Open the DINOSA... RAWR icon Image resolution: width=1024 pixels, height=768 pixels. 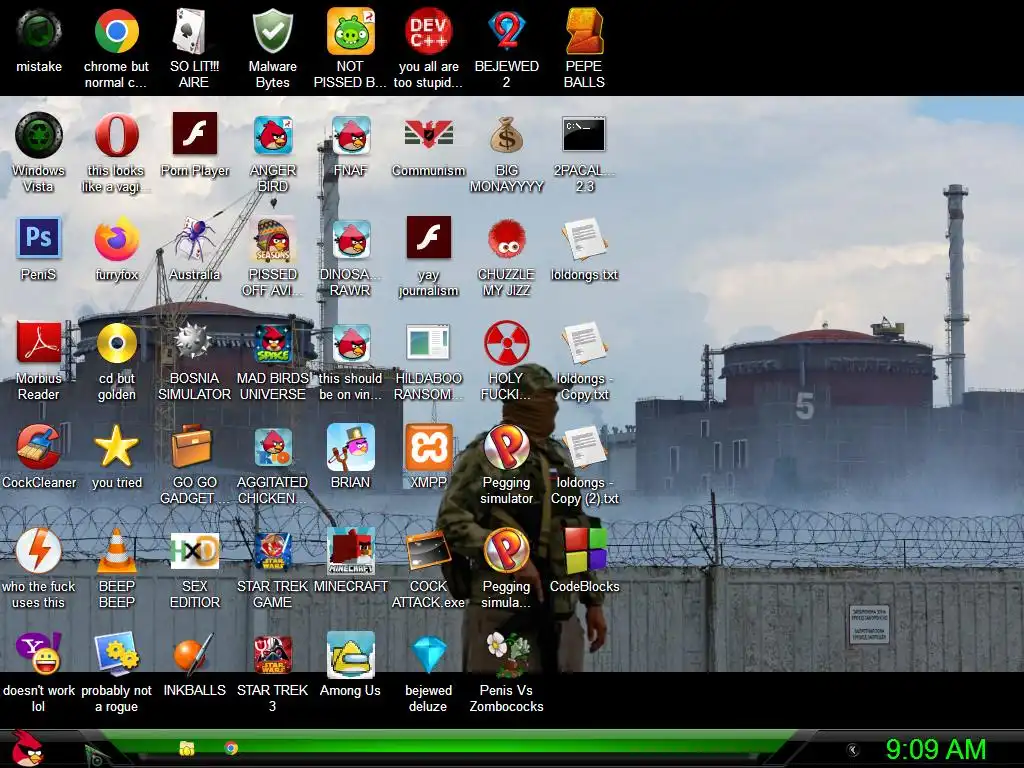[x=350, y=239]
